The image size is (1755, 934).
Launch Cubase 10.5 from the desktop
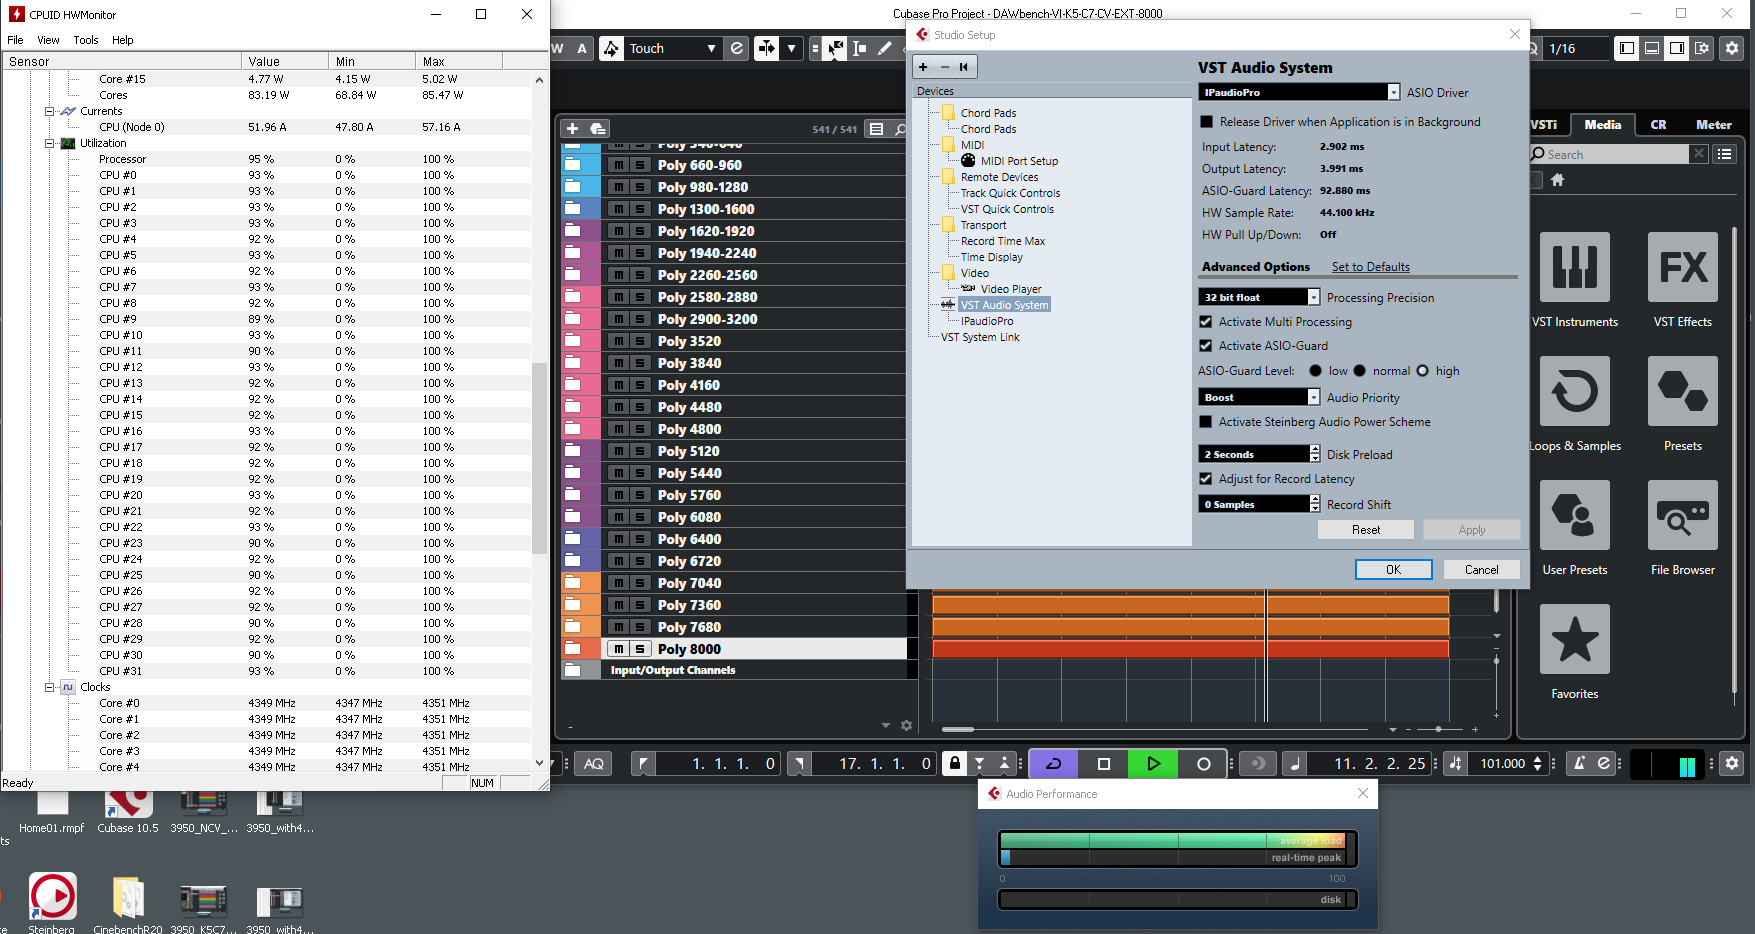pos(128,810)
